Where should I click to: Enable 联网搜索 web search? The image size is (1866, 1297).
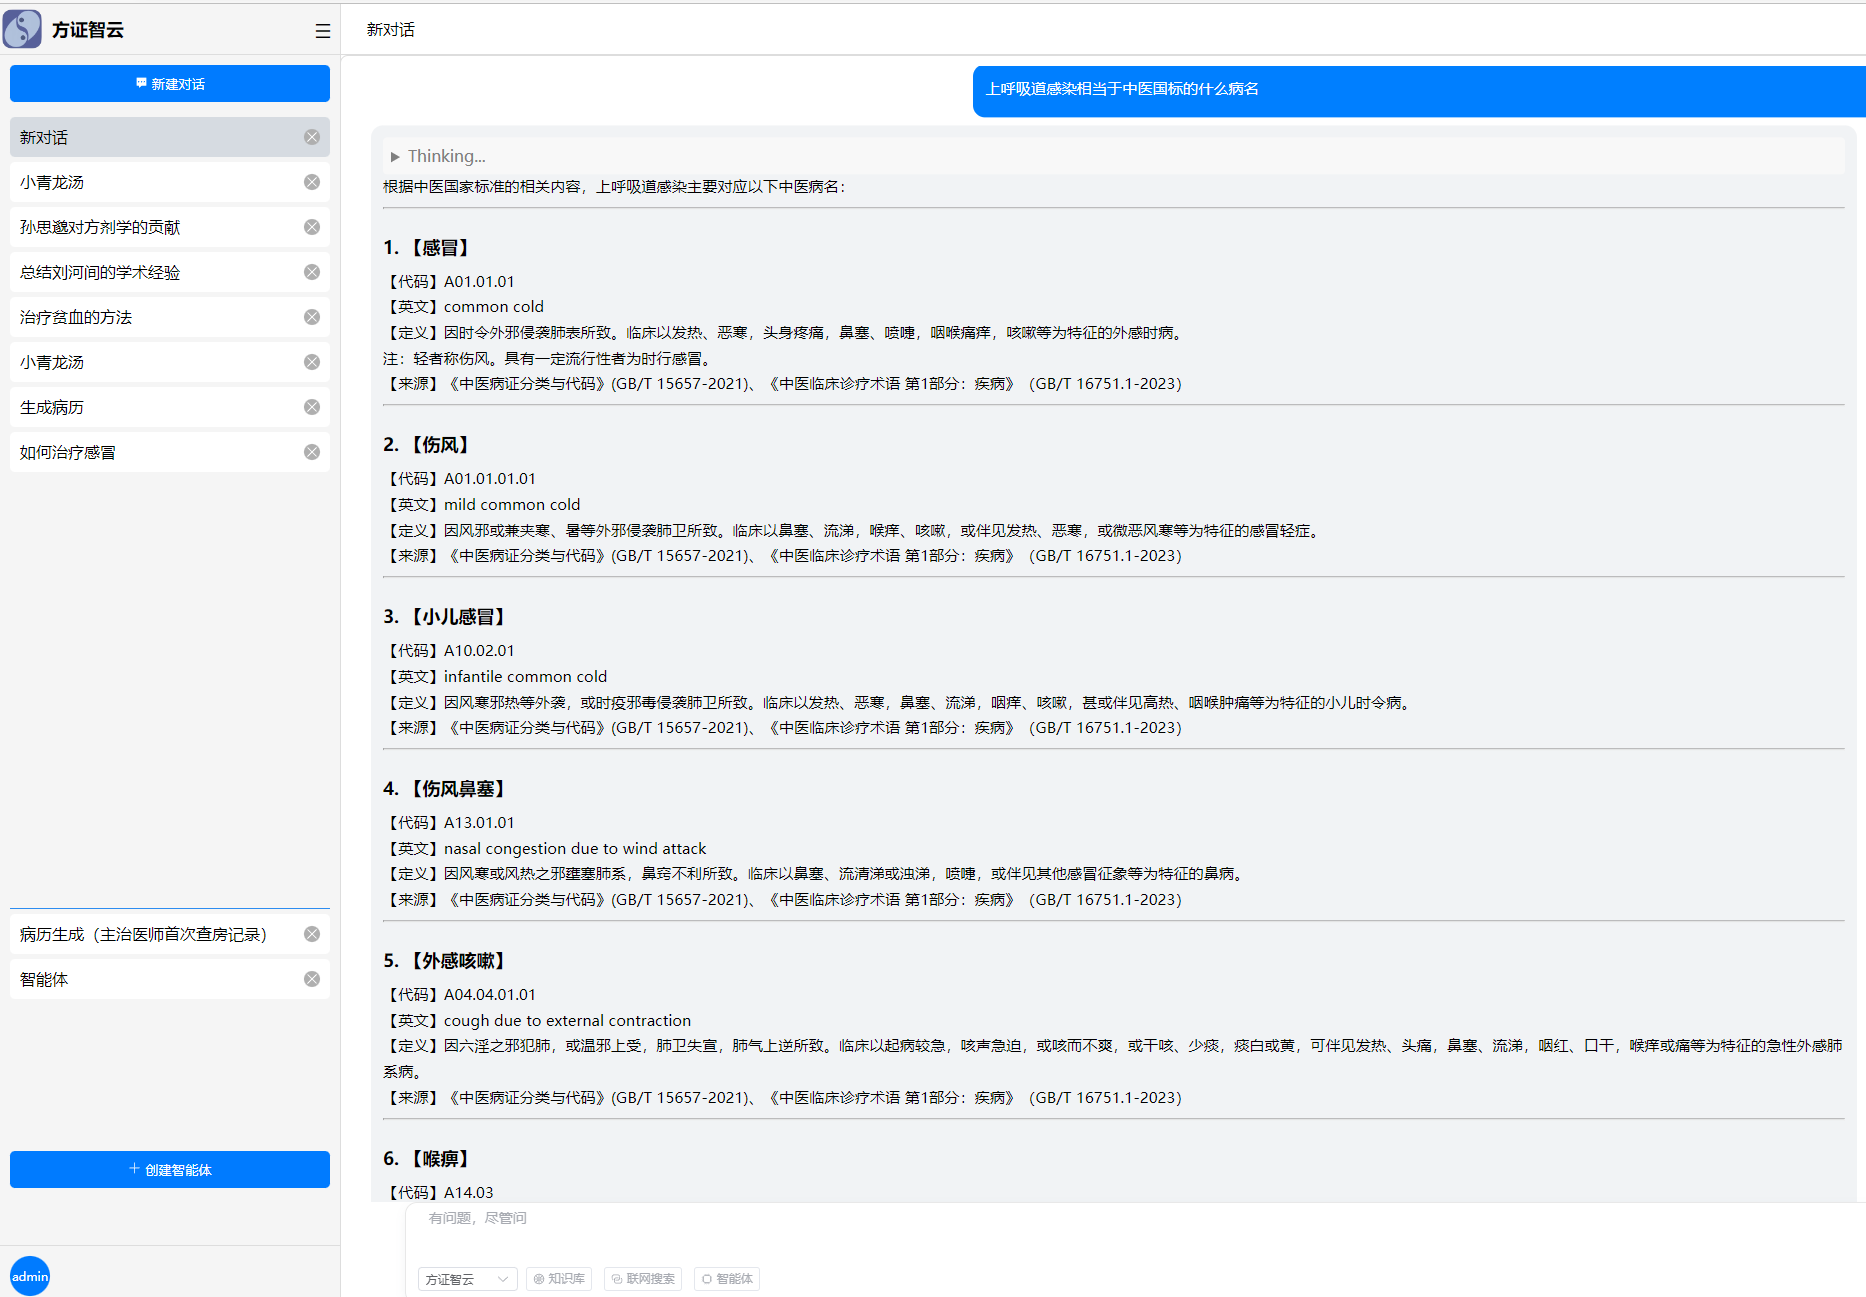pos(643,1279)
